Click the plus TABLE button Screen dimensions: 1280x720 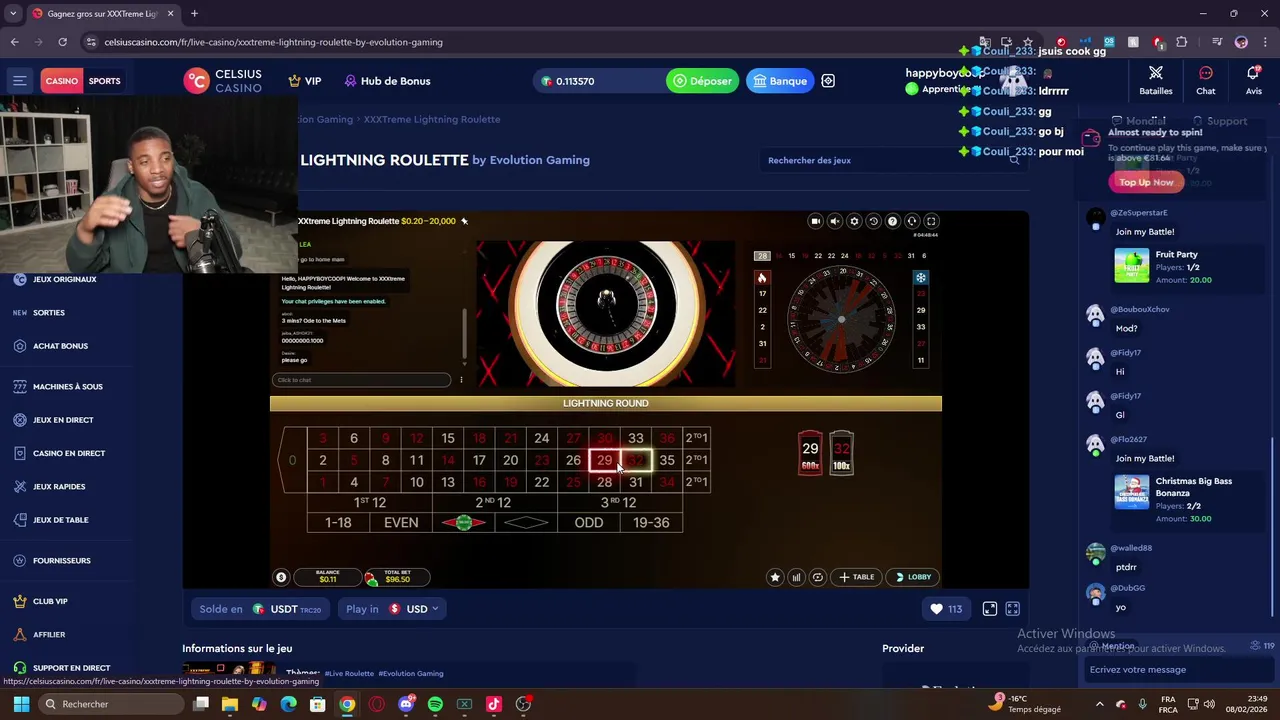[x=857, y=577]
